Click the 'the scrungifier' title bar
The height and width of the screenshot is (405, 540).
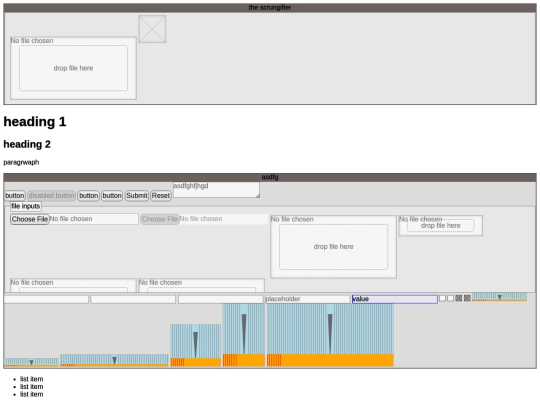270,8
